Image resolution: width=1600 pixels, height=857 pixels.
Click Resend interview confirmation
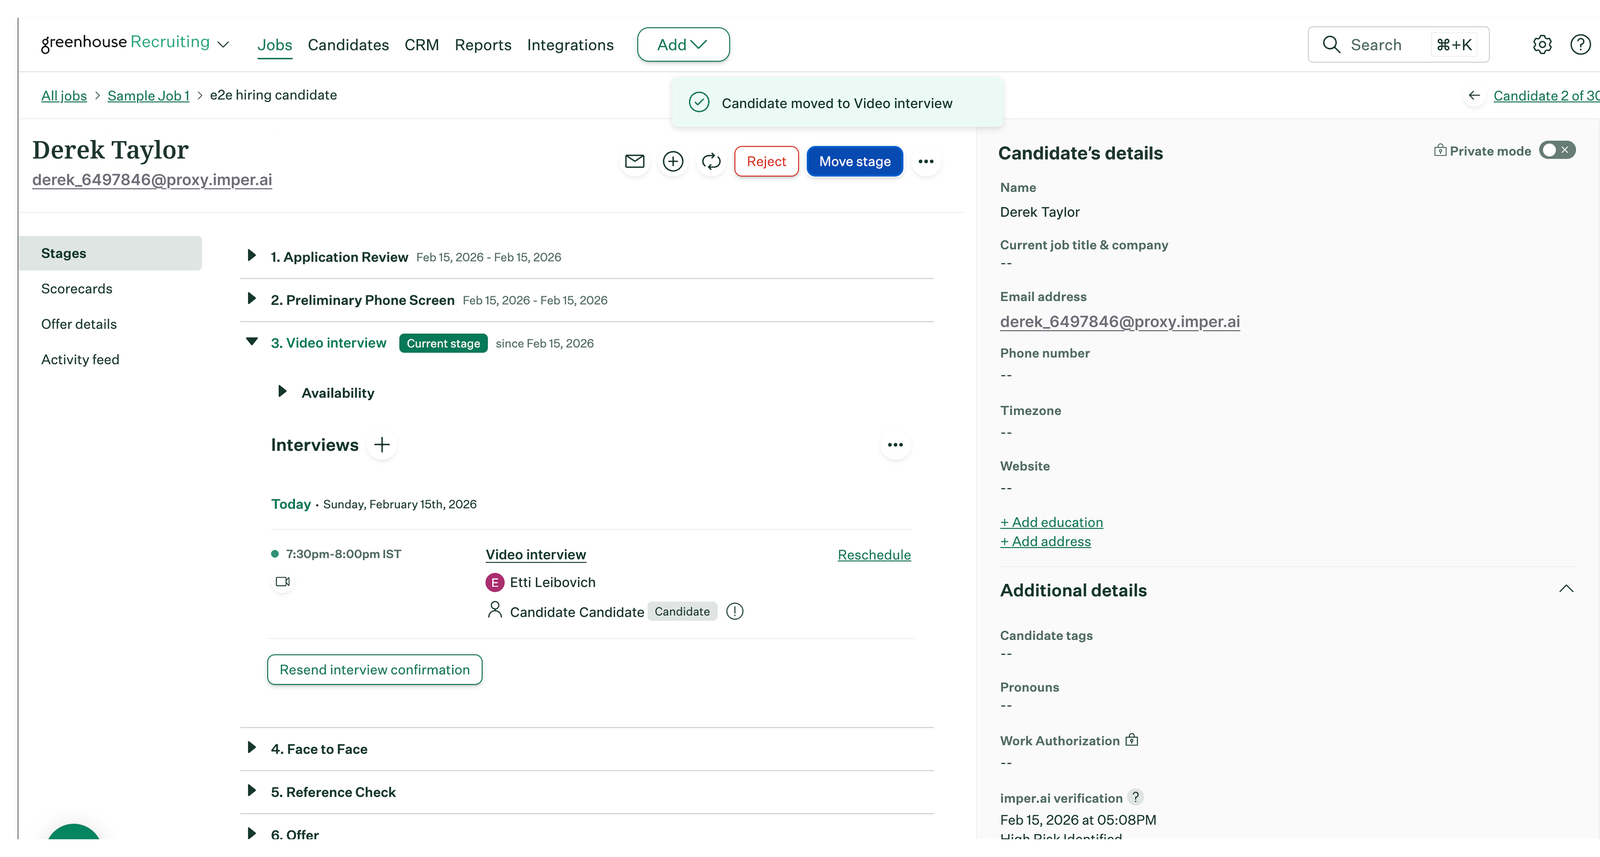375,670
